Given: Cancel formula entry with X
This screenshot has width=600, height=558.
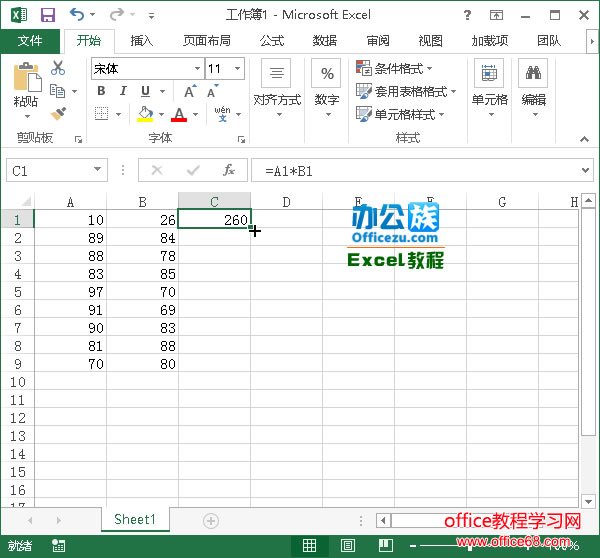Looking at the screenshot, I should click(157, 170).
